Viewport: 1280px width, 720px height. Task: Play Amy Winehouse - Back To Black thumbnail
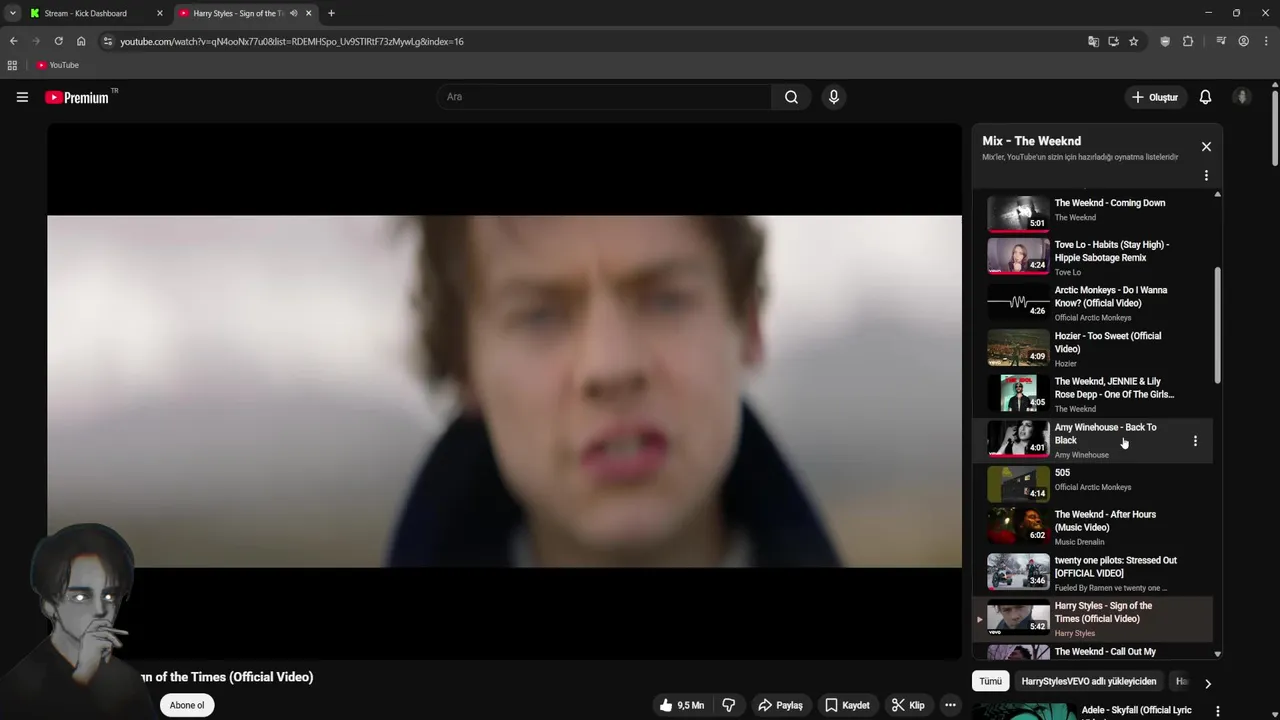click(1018, 438)
